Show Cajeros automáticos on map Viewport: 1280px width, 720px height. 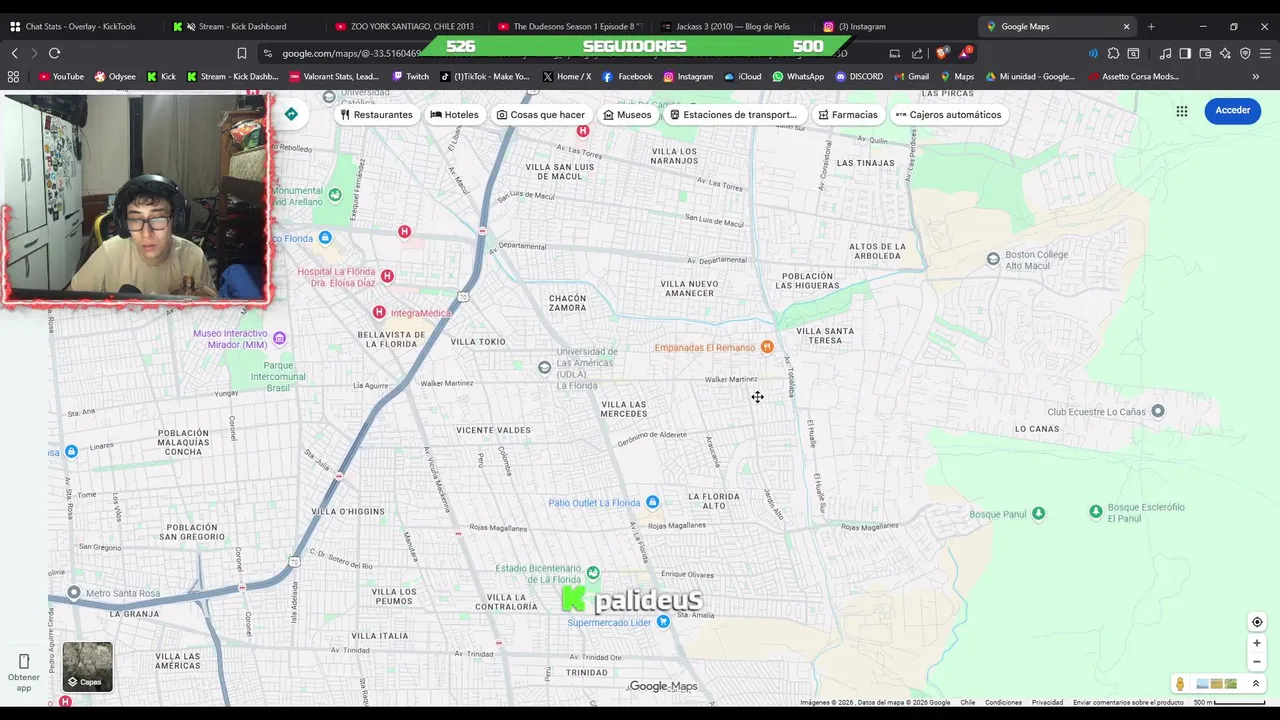[948, 114]
